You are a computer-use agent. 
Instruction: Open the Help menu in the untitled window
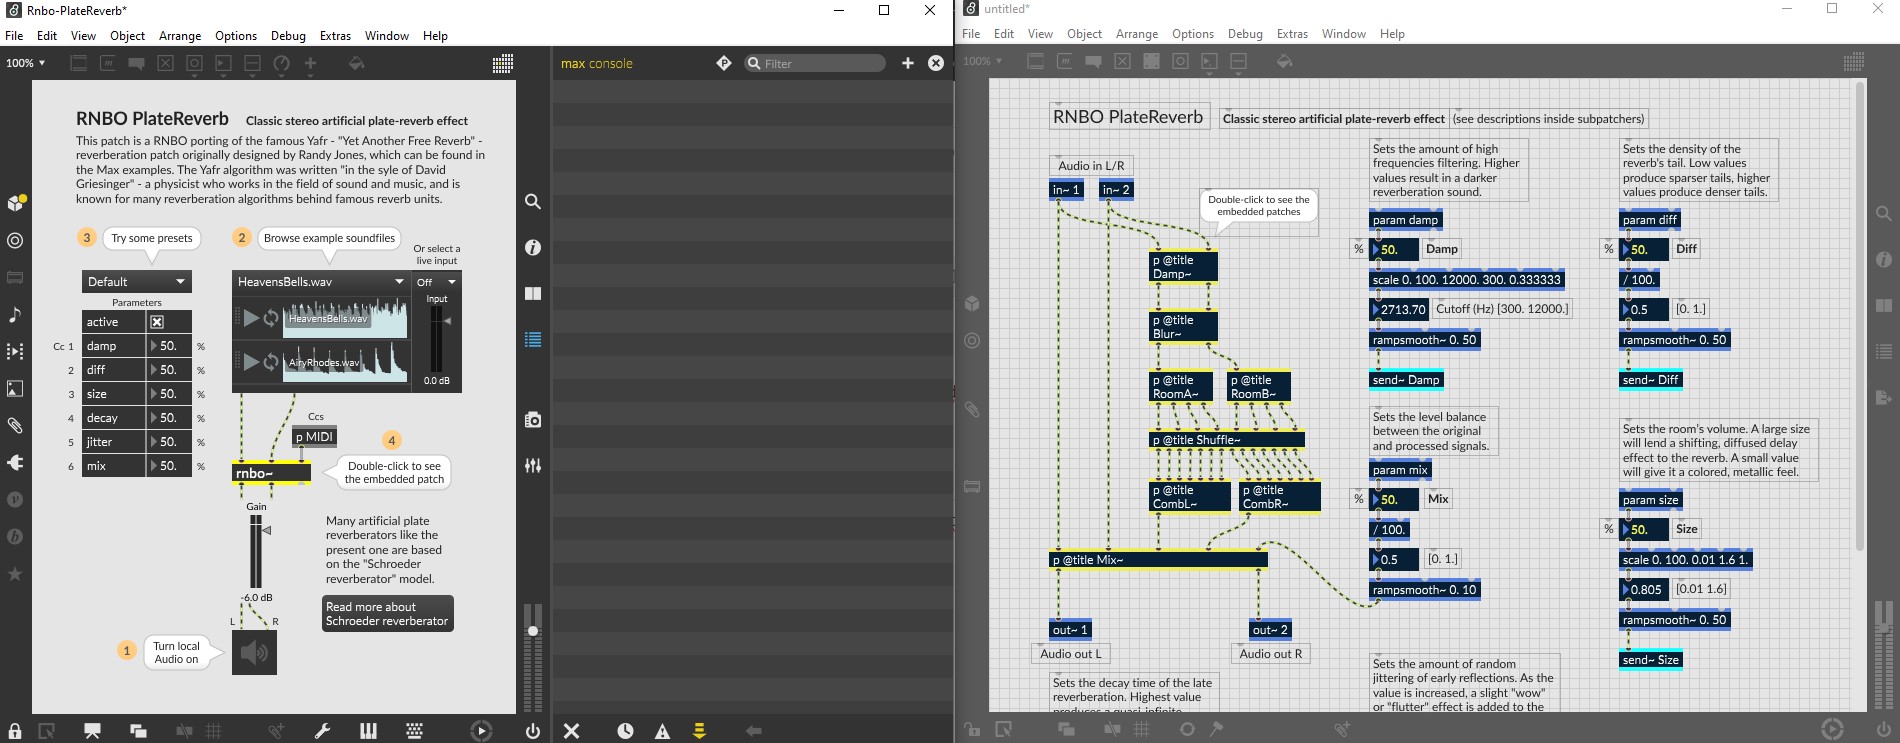click(x=1392, y=34)
